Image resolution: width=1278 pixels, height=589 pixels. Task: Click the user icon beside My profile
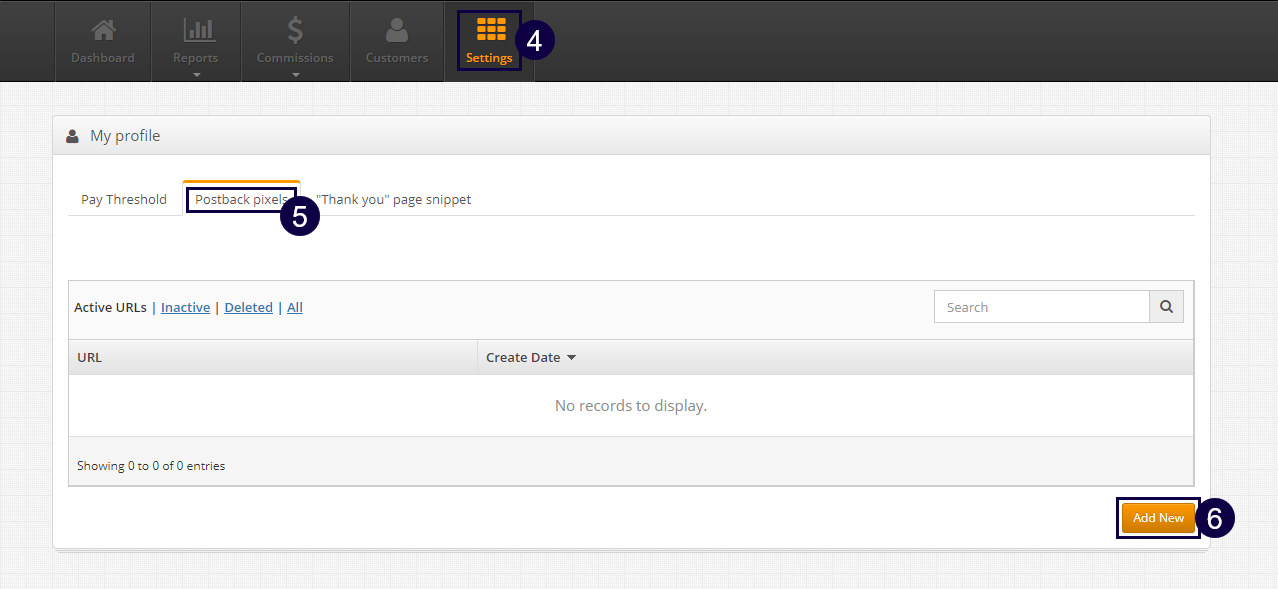tap(72, 136)
